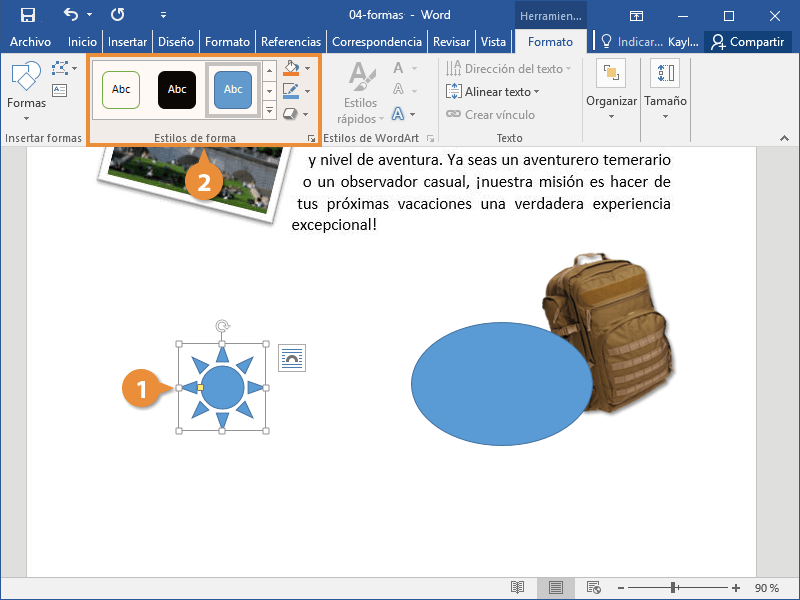800x600 pixels.
Task: Click the Text Fill letter A icon
Action: click(398, 68)
